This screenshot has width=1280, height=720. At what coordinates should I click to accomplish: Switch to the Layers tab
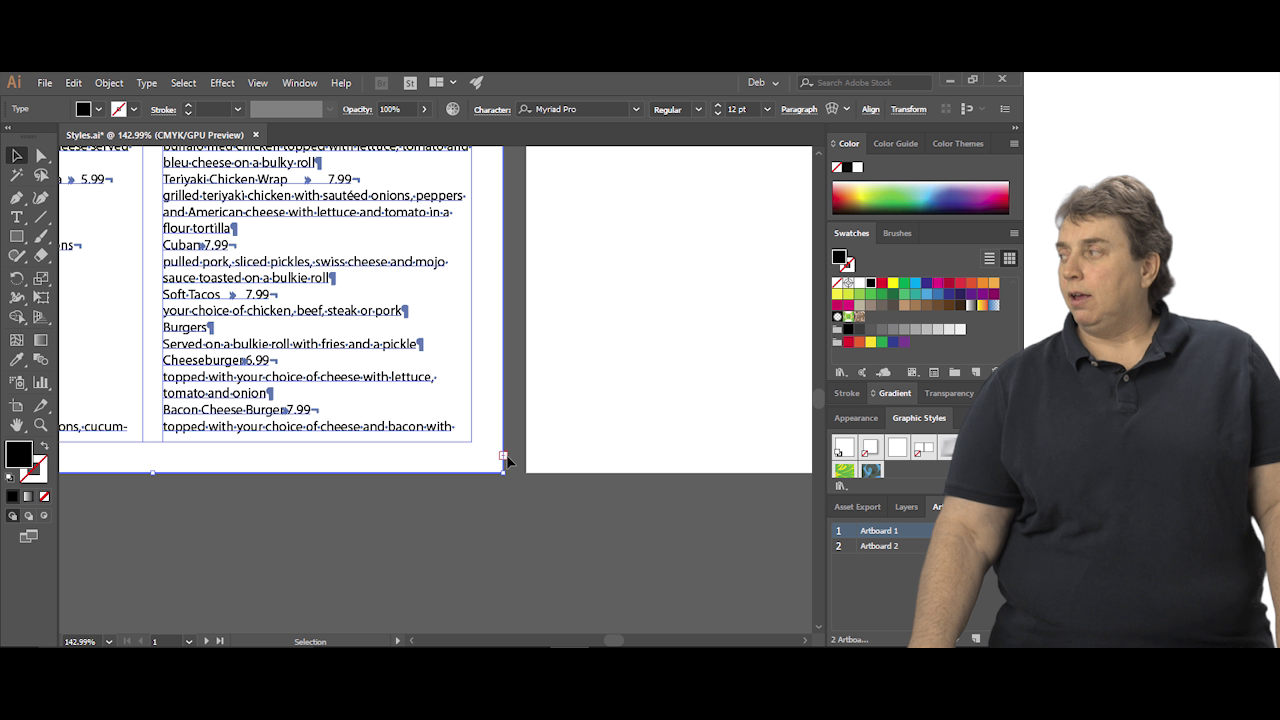(906, 507)
